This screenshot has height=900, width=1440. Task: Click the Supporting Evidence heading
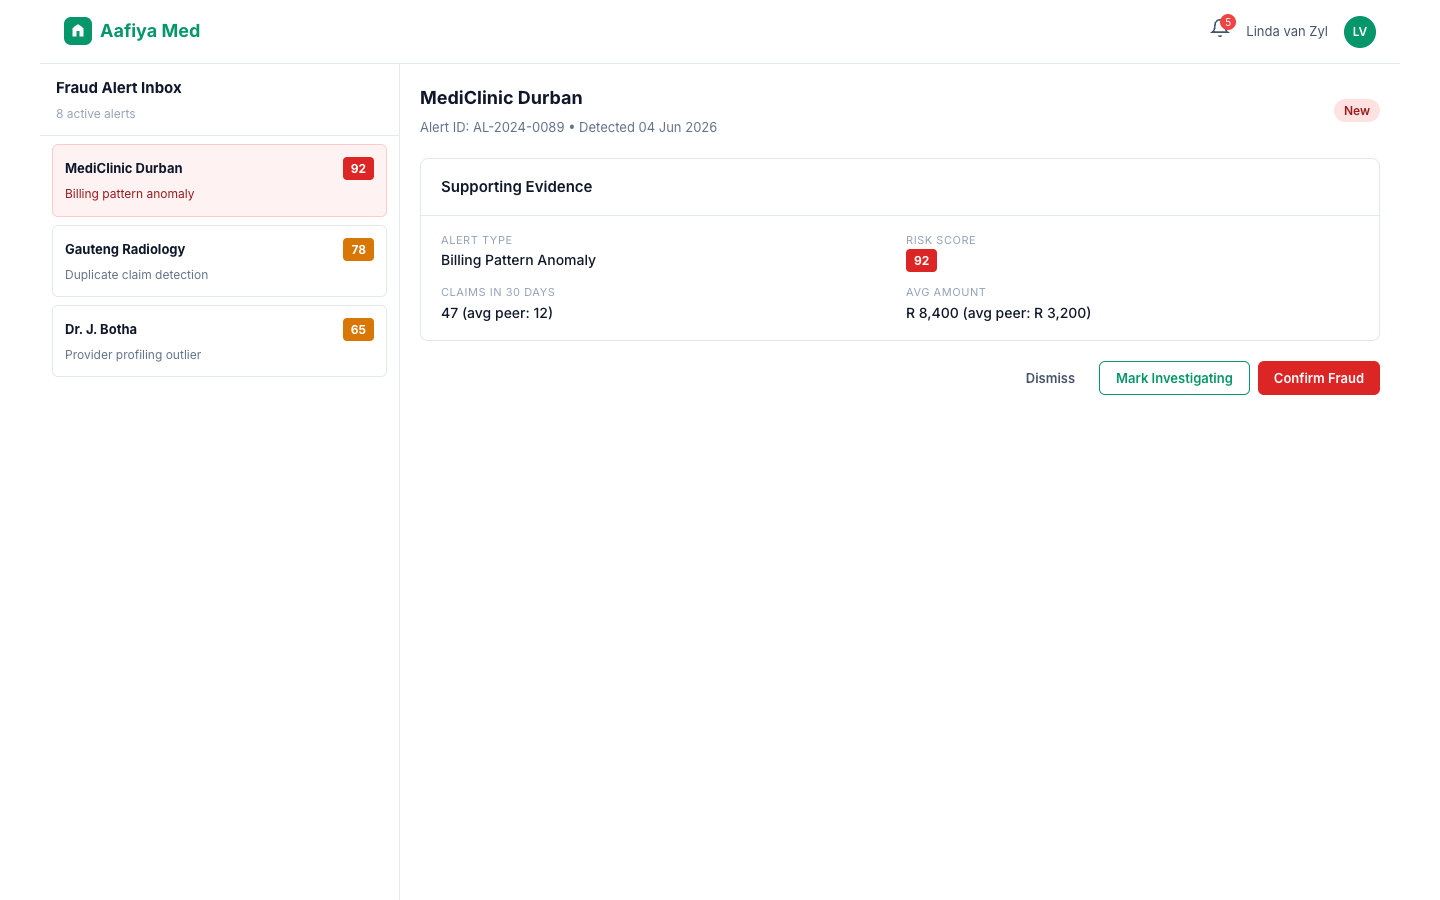tap(517, 187)
